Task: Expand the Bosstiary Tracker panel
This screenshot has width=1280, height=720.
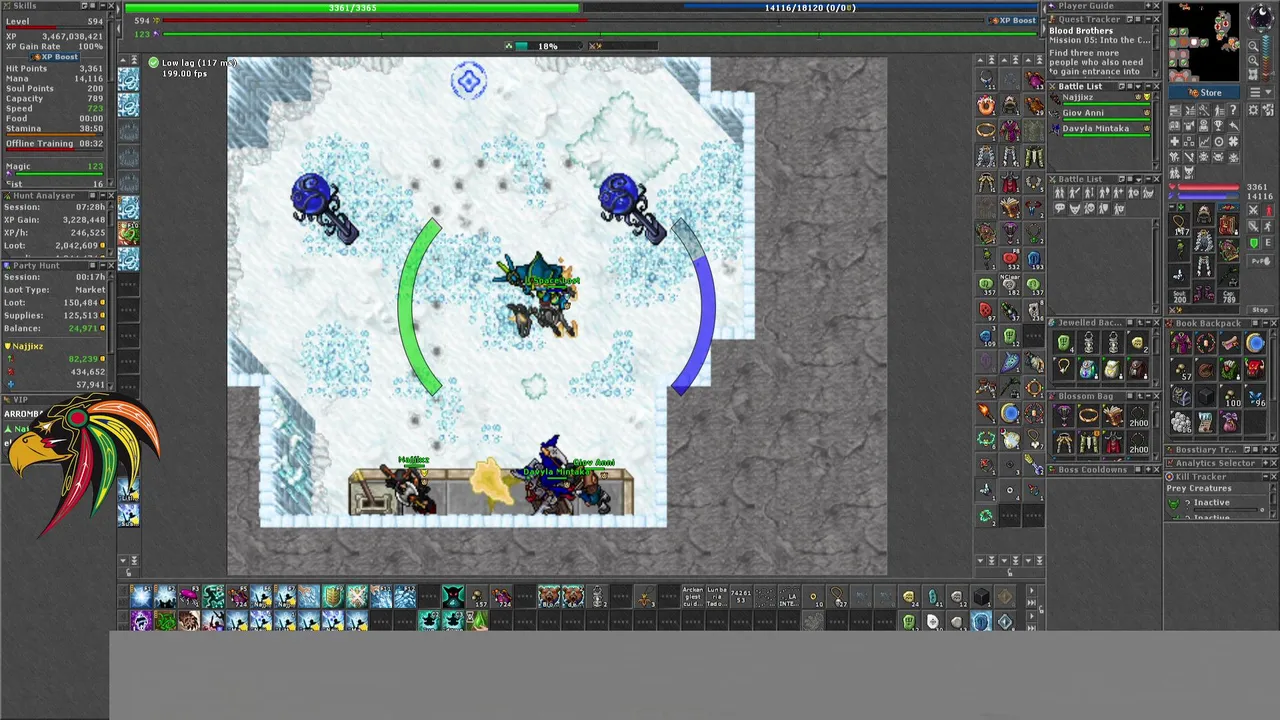Action: [1265, 450]
